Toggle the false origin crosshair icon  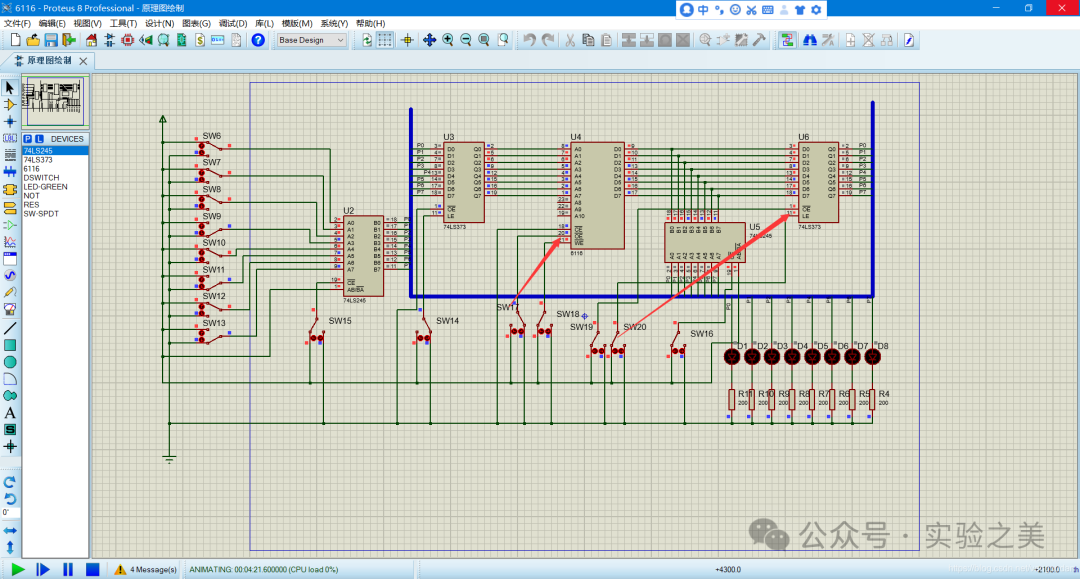[407, 41]
